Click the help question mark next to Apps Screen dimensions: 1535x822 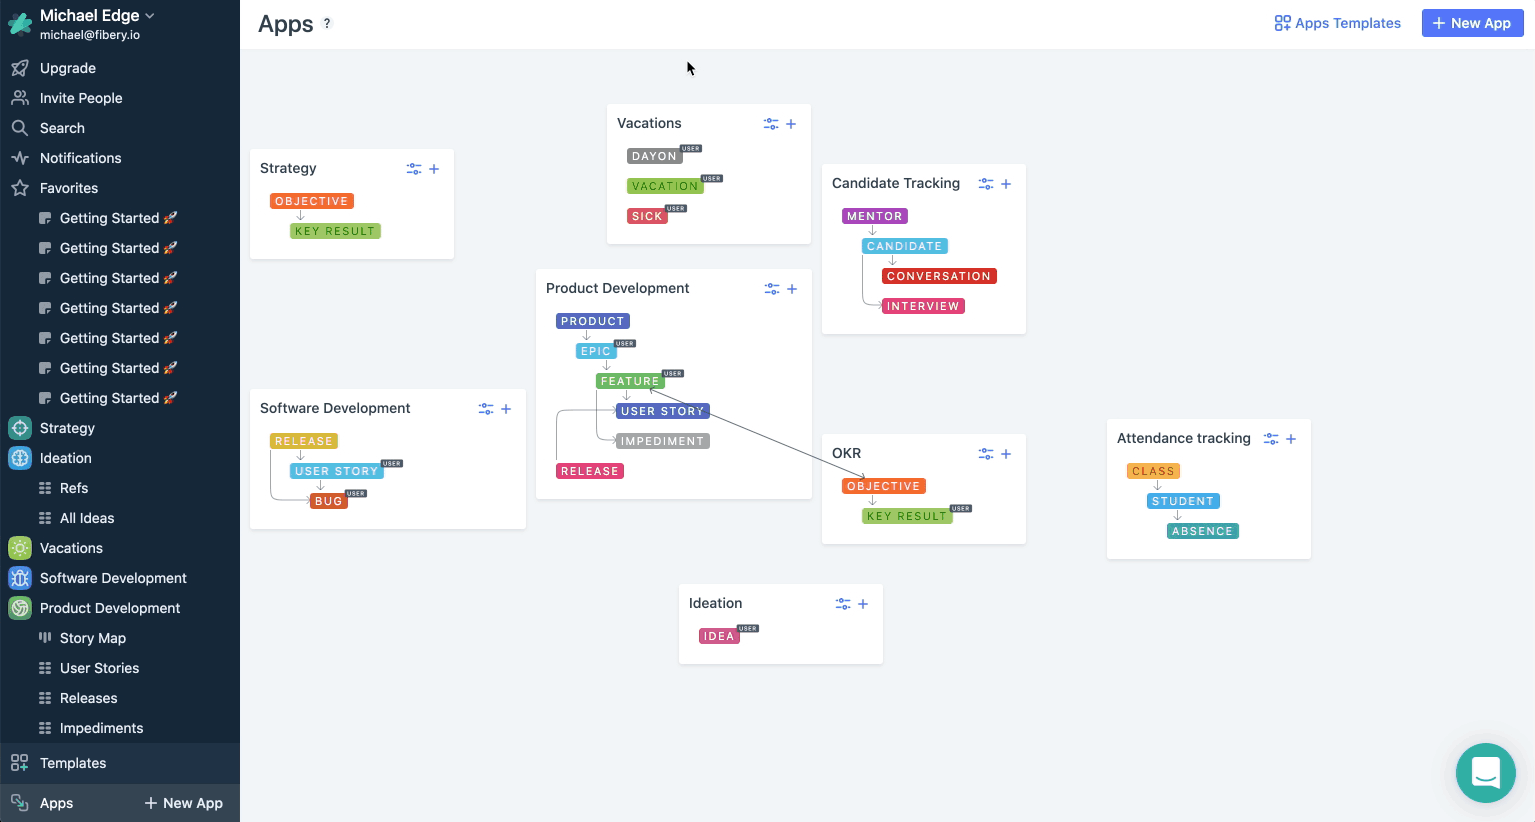(x=327, y=24)
